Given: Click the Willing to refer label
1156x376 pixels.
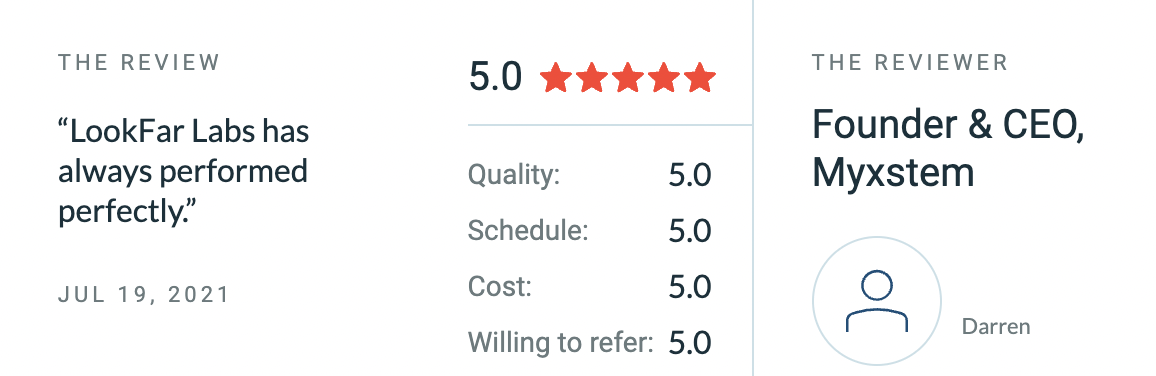Looking at the screenshot, I should pos(561,342).
